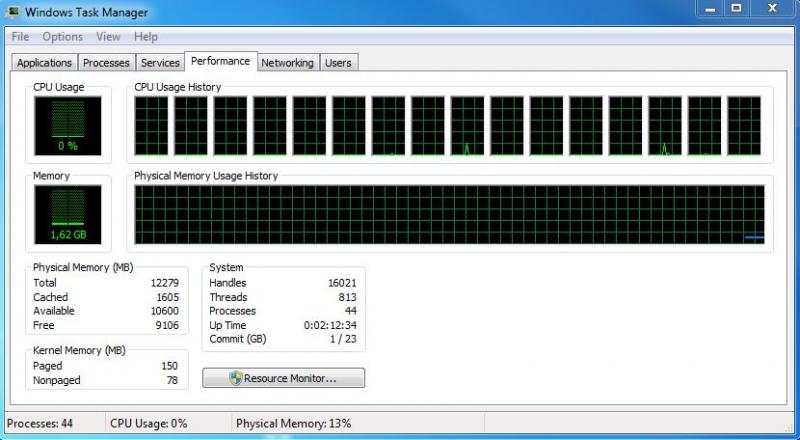Click the Kernel Memory (MB) group label
Screen dimensions: 800x440
[x=79, y=351]
